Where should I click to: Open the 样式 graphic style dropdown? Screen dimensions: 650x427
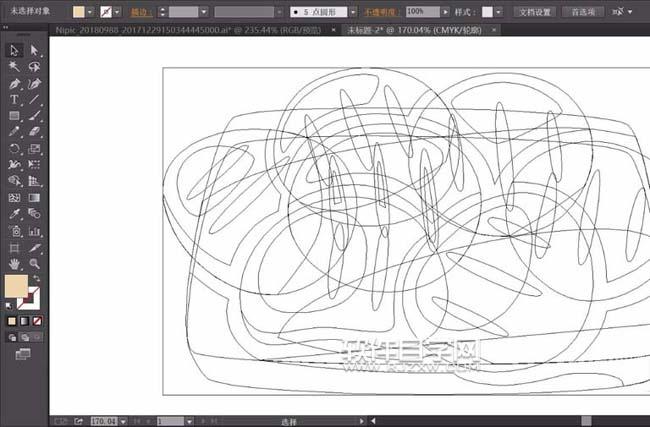click(499, 12)
